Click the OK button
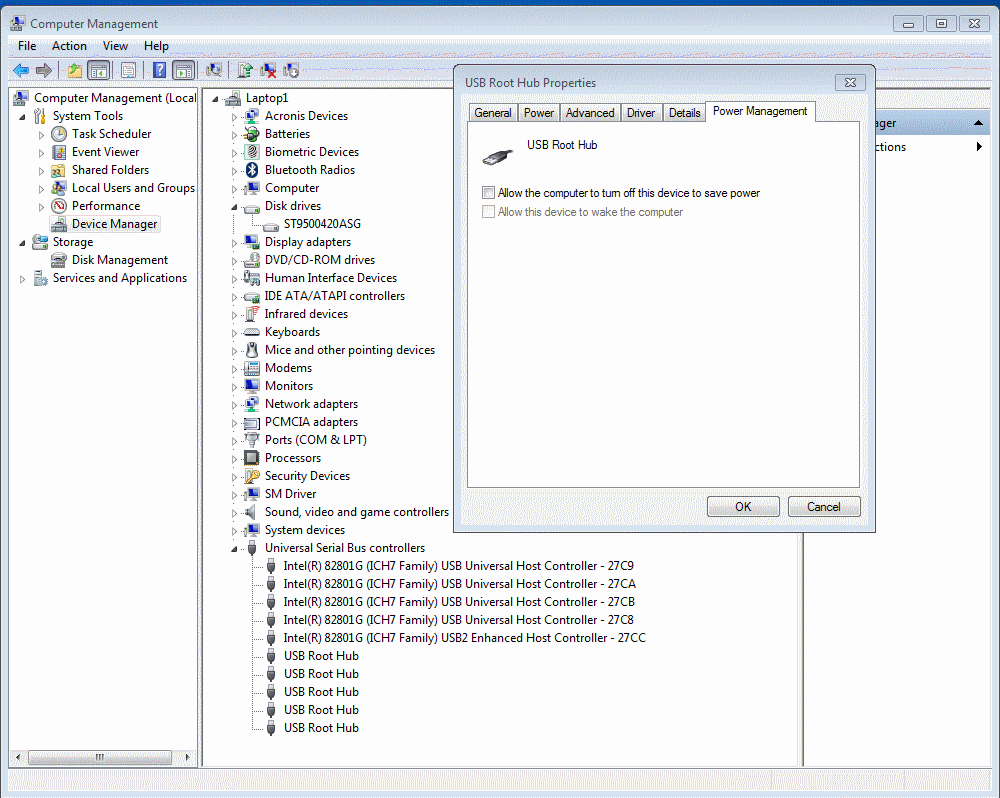Screen dimensions: 1000x798 coord(743,506)
